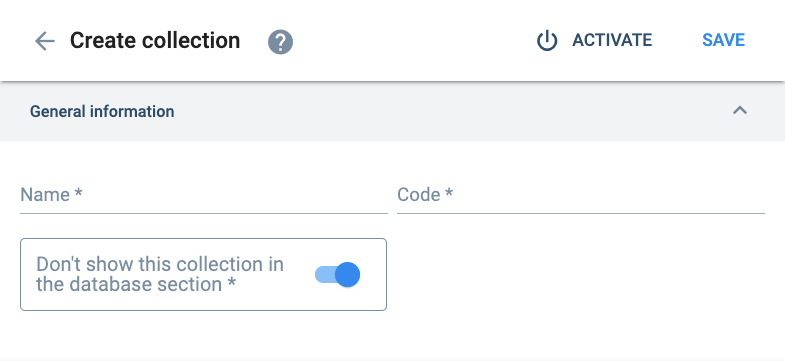Disable the database section visibility switch
This screenshot has height=361, width=785.
(337, 274)
